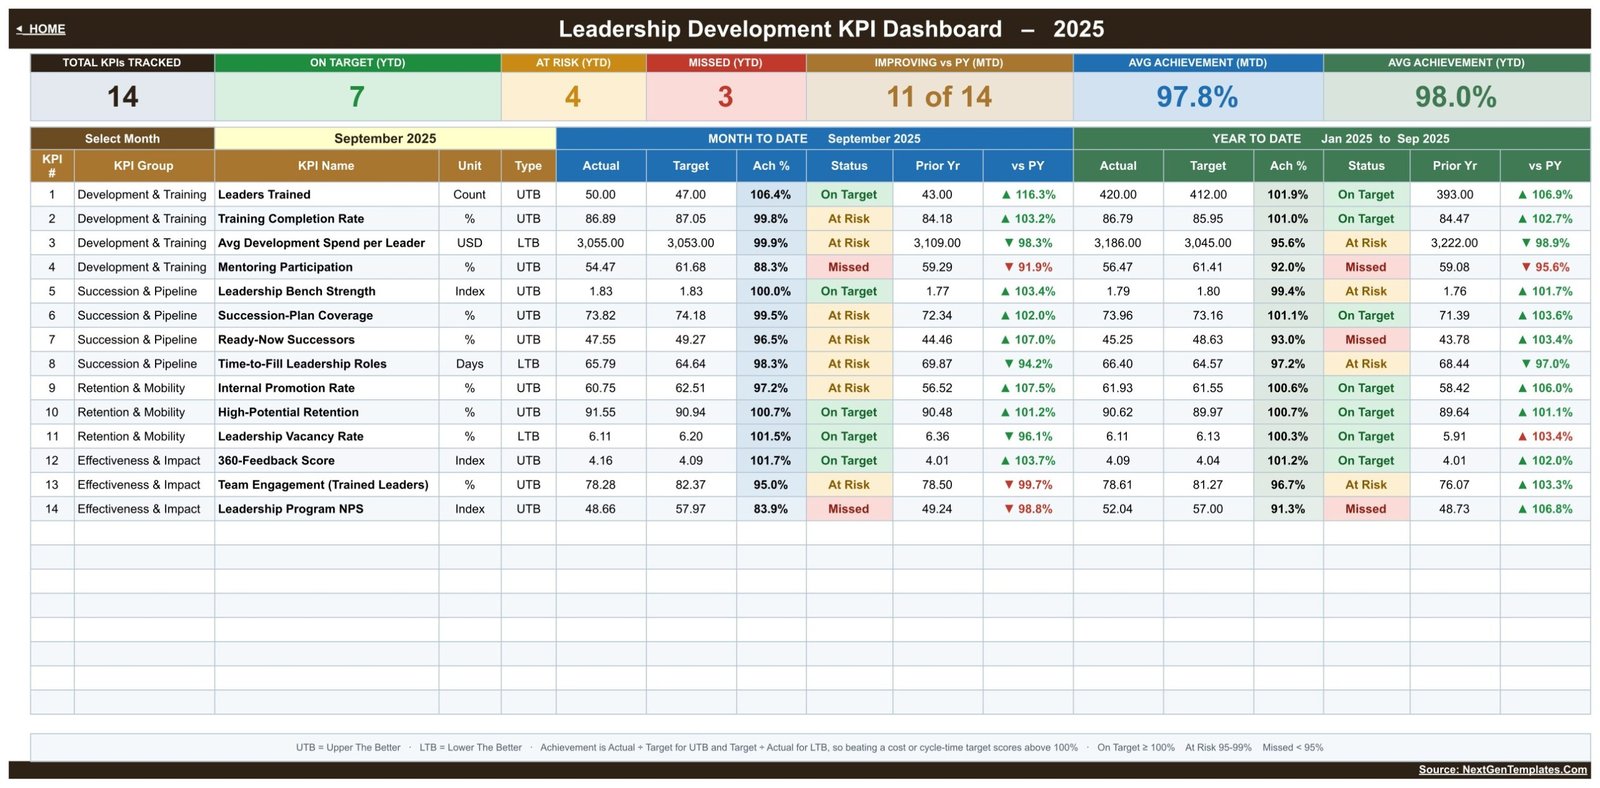The height and width of the screenshot is (788, 1600).
Task: Select the High-Potential Retention cell
Action: (x=326, y=412)
